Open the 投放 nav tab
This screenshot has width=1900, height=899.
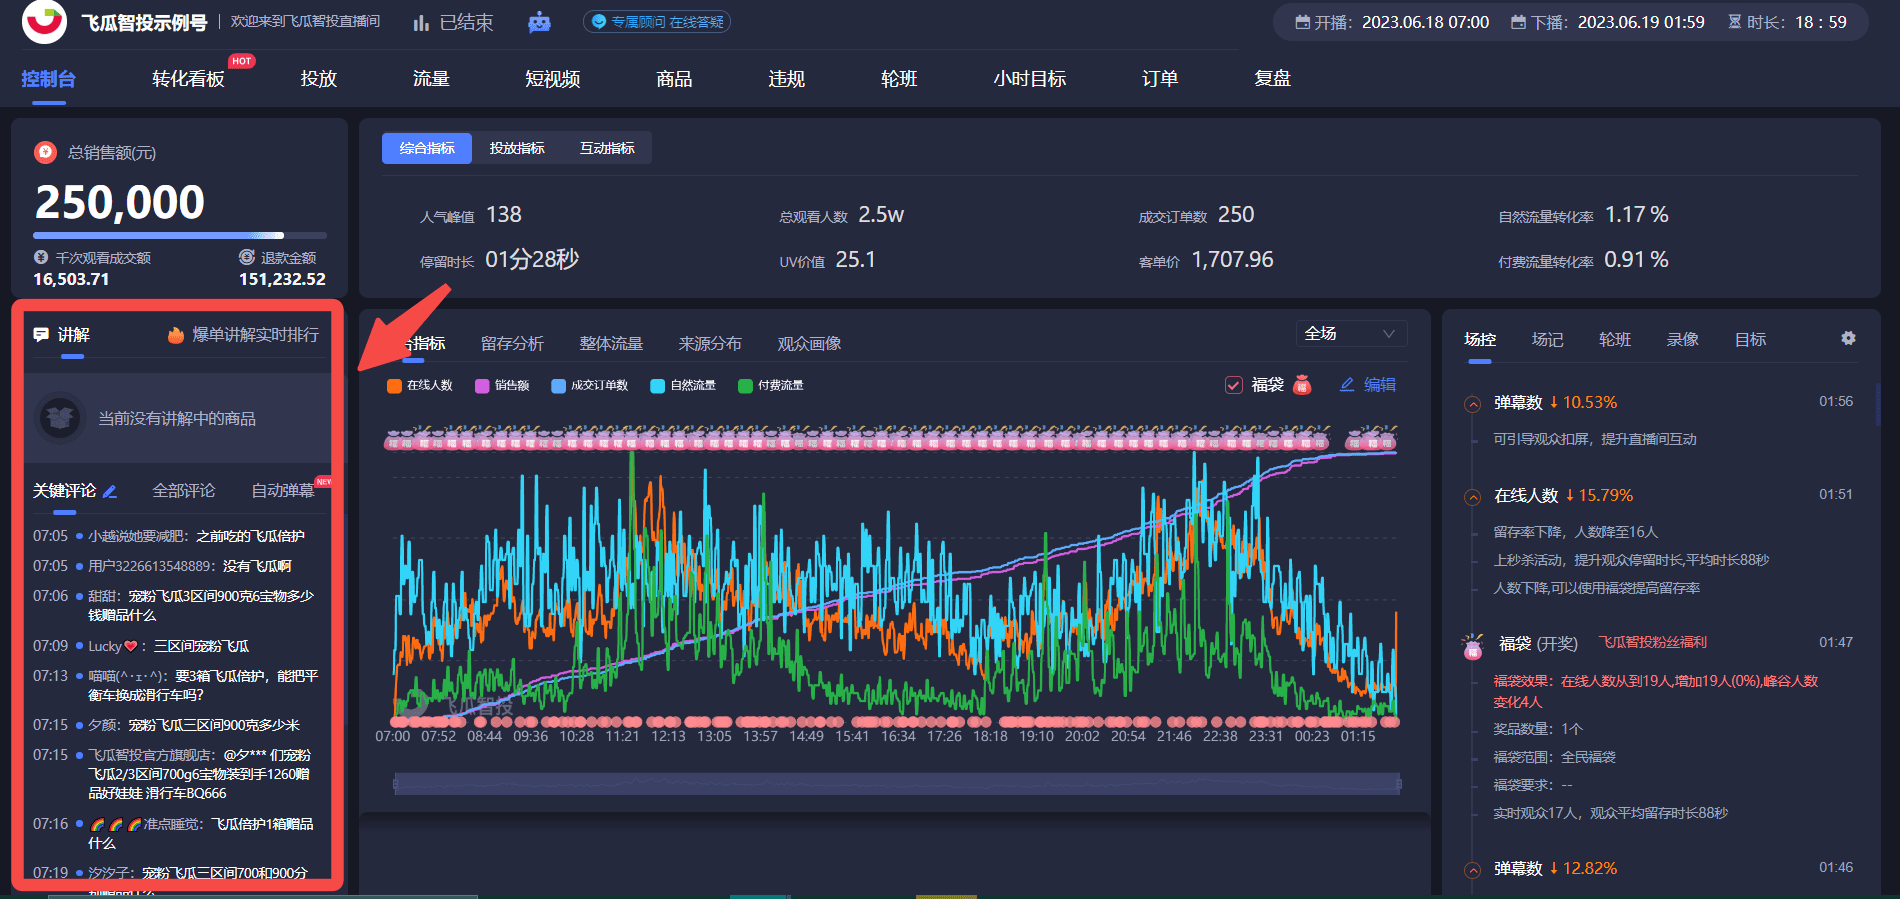pos(318,79)
